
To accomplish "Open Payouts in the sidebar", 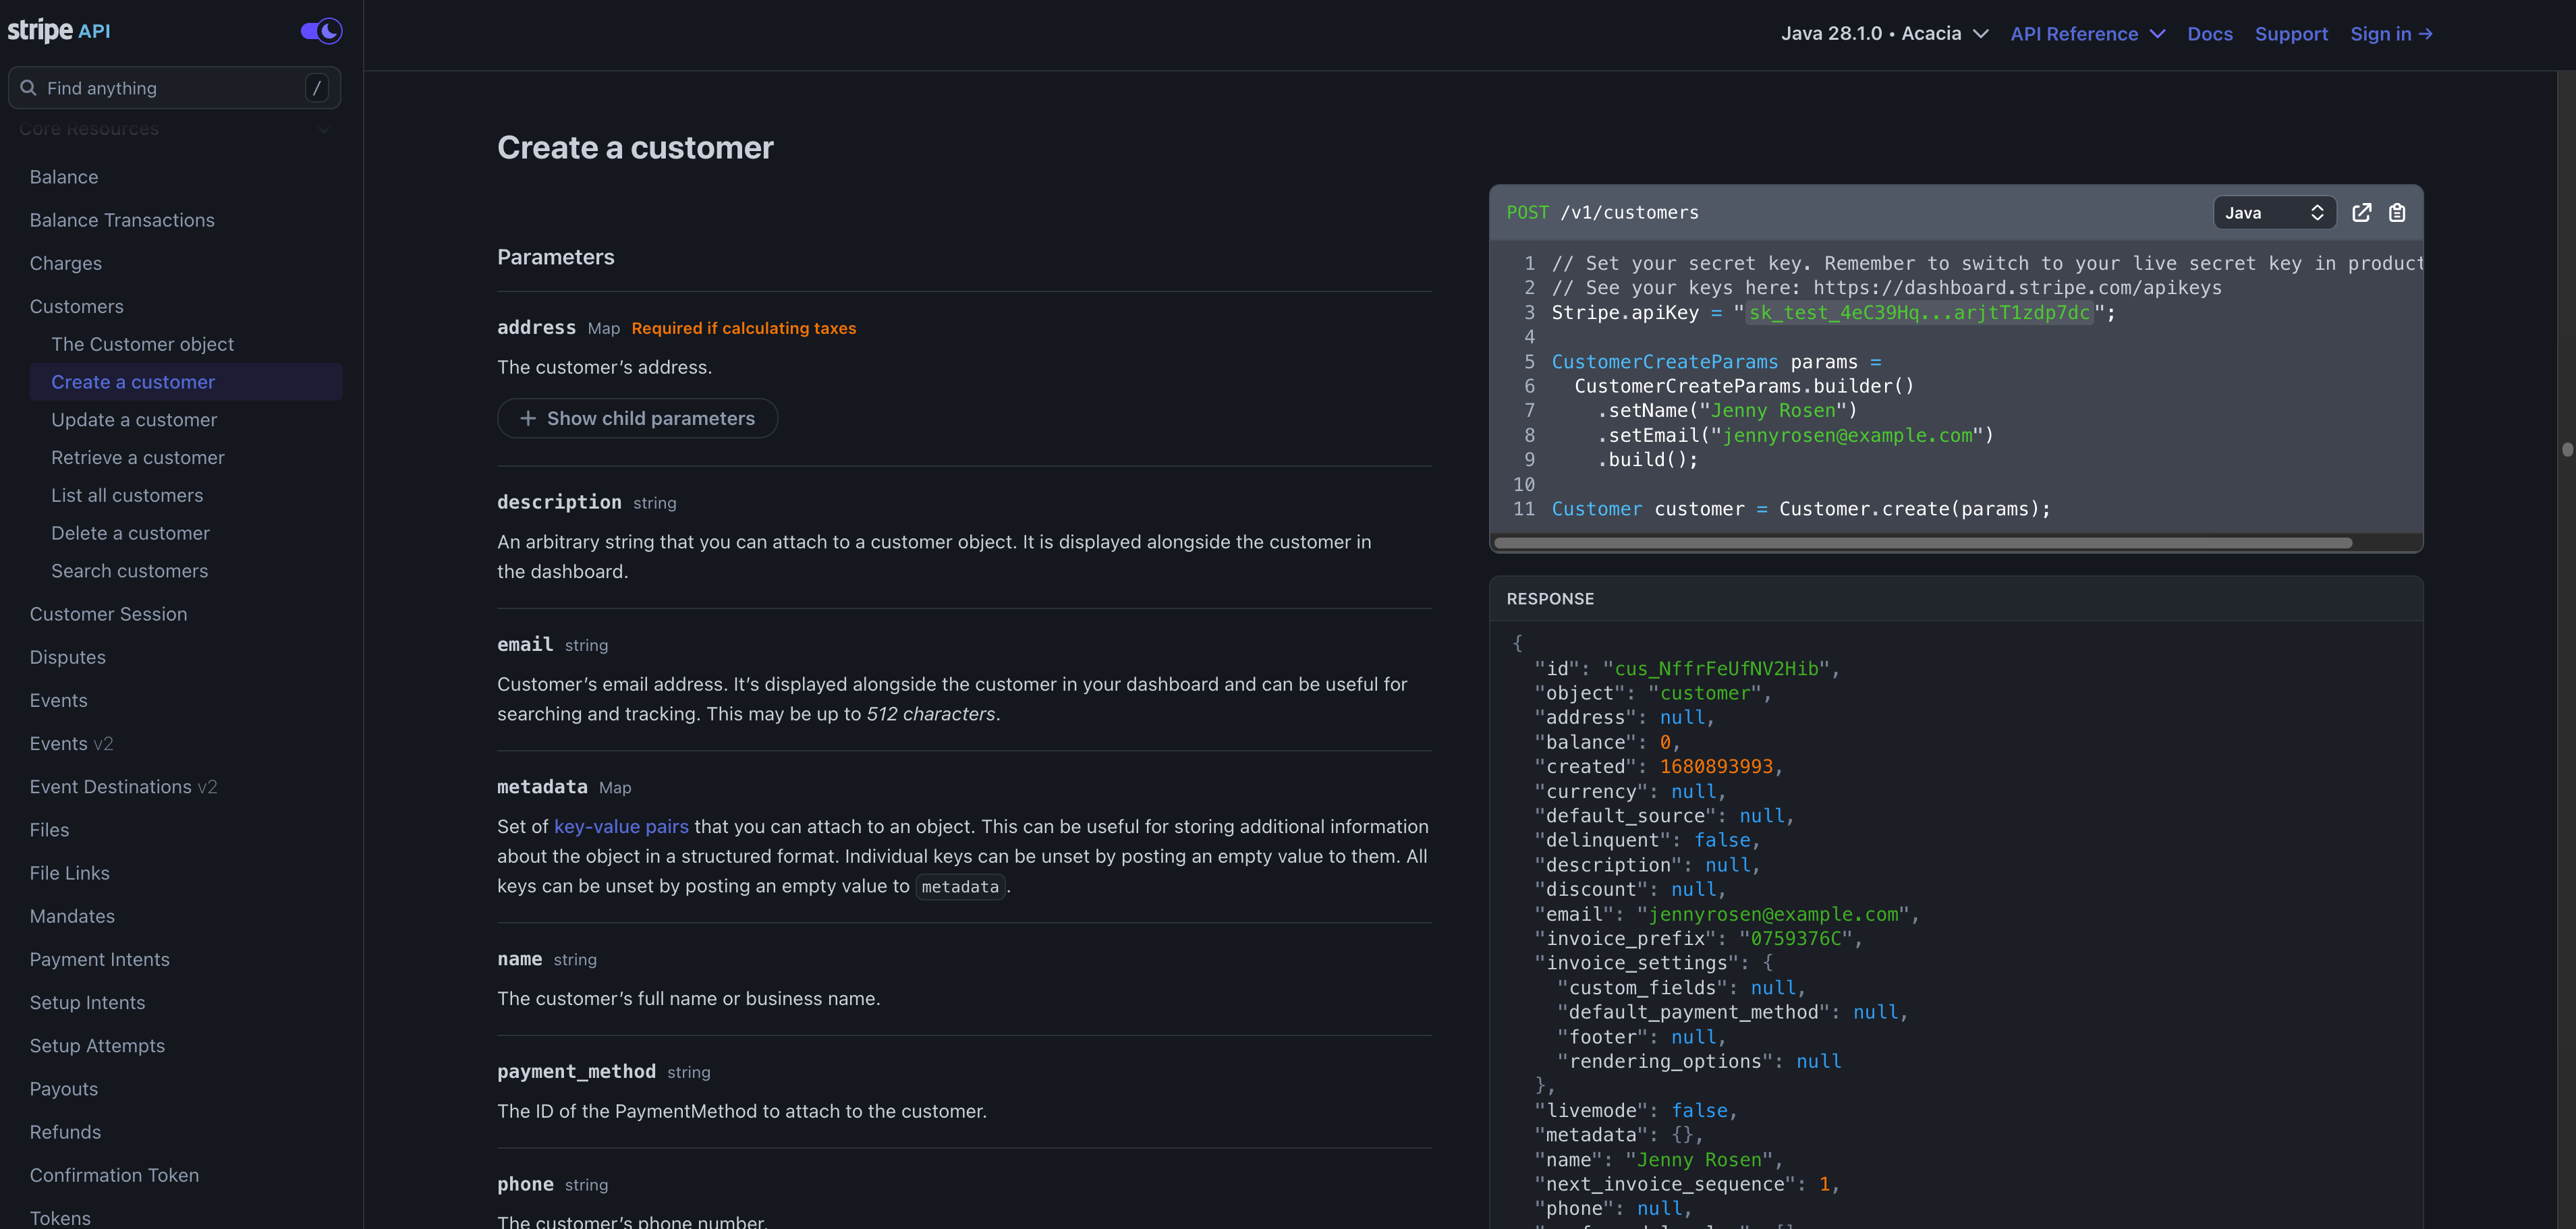I will [x=64, y=1088].
